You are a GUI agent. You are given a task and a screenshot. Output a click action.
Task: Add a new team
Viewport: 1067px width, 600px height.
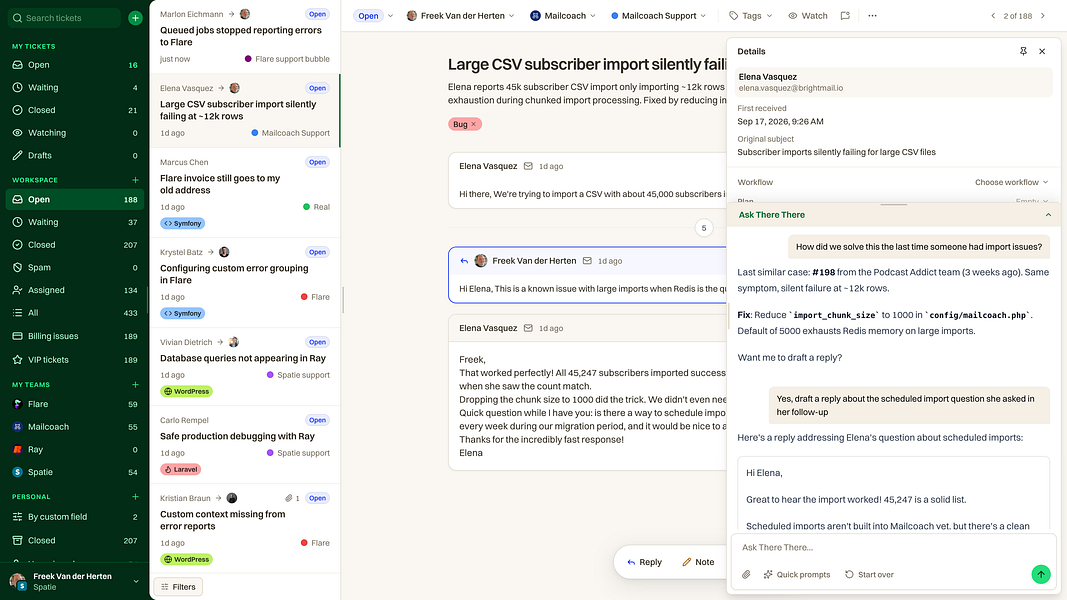[x=135, y=384]
